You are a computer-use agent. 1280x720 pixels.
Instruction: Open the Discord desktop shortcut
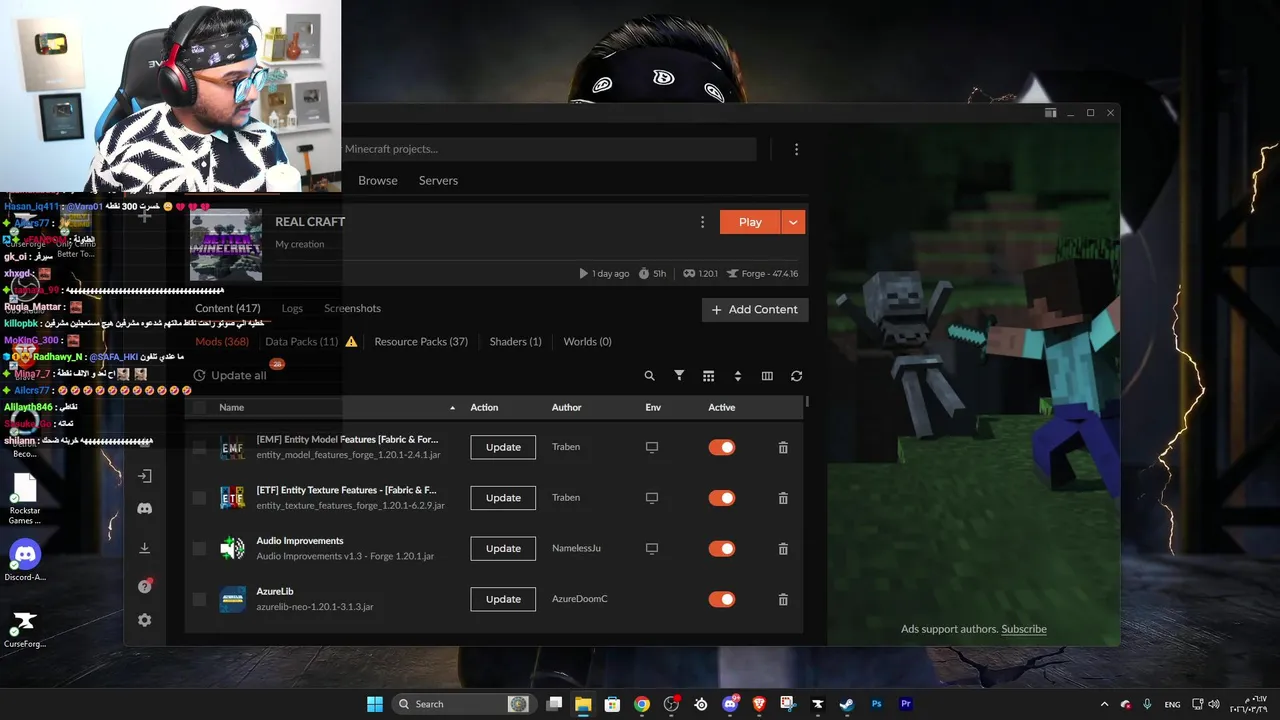[x=25, y=560]
